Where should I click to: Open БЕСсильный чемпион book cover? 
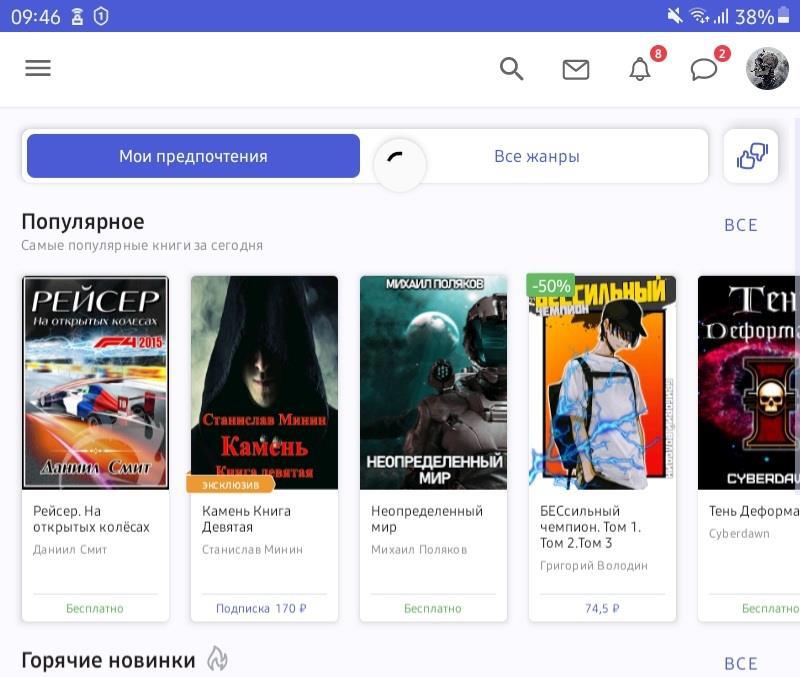(602, 383)
